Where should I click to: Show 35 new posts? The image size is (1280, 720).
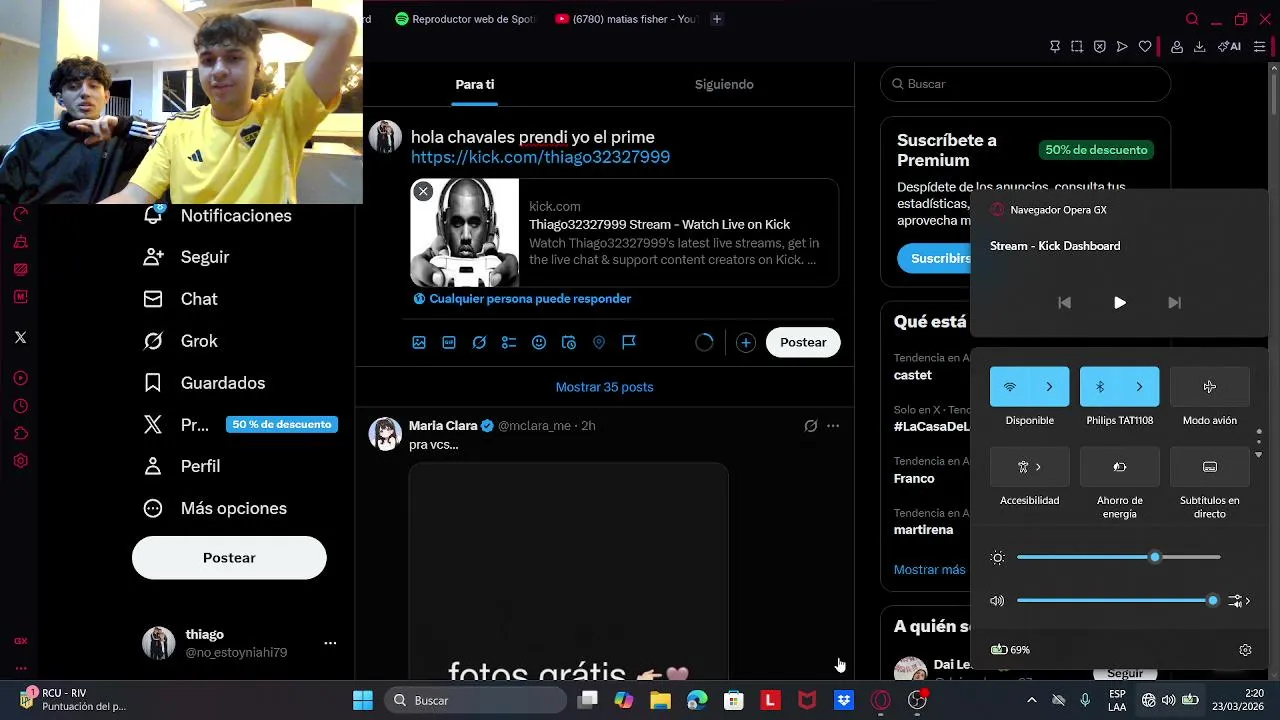click(605, 387)
